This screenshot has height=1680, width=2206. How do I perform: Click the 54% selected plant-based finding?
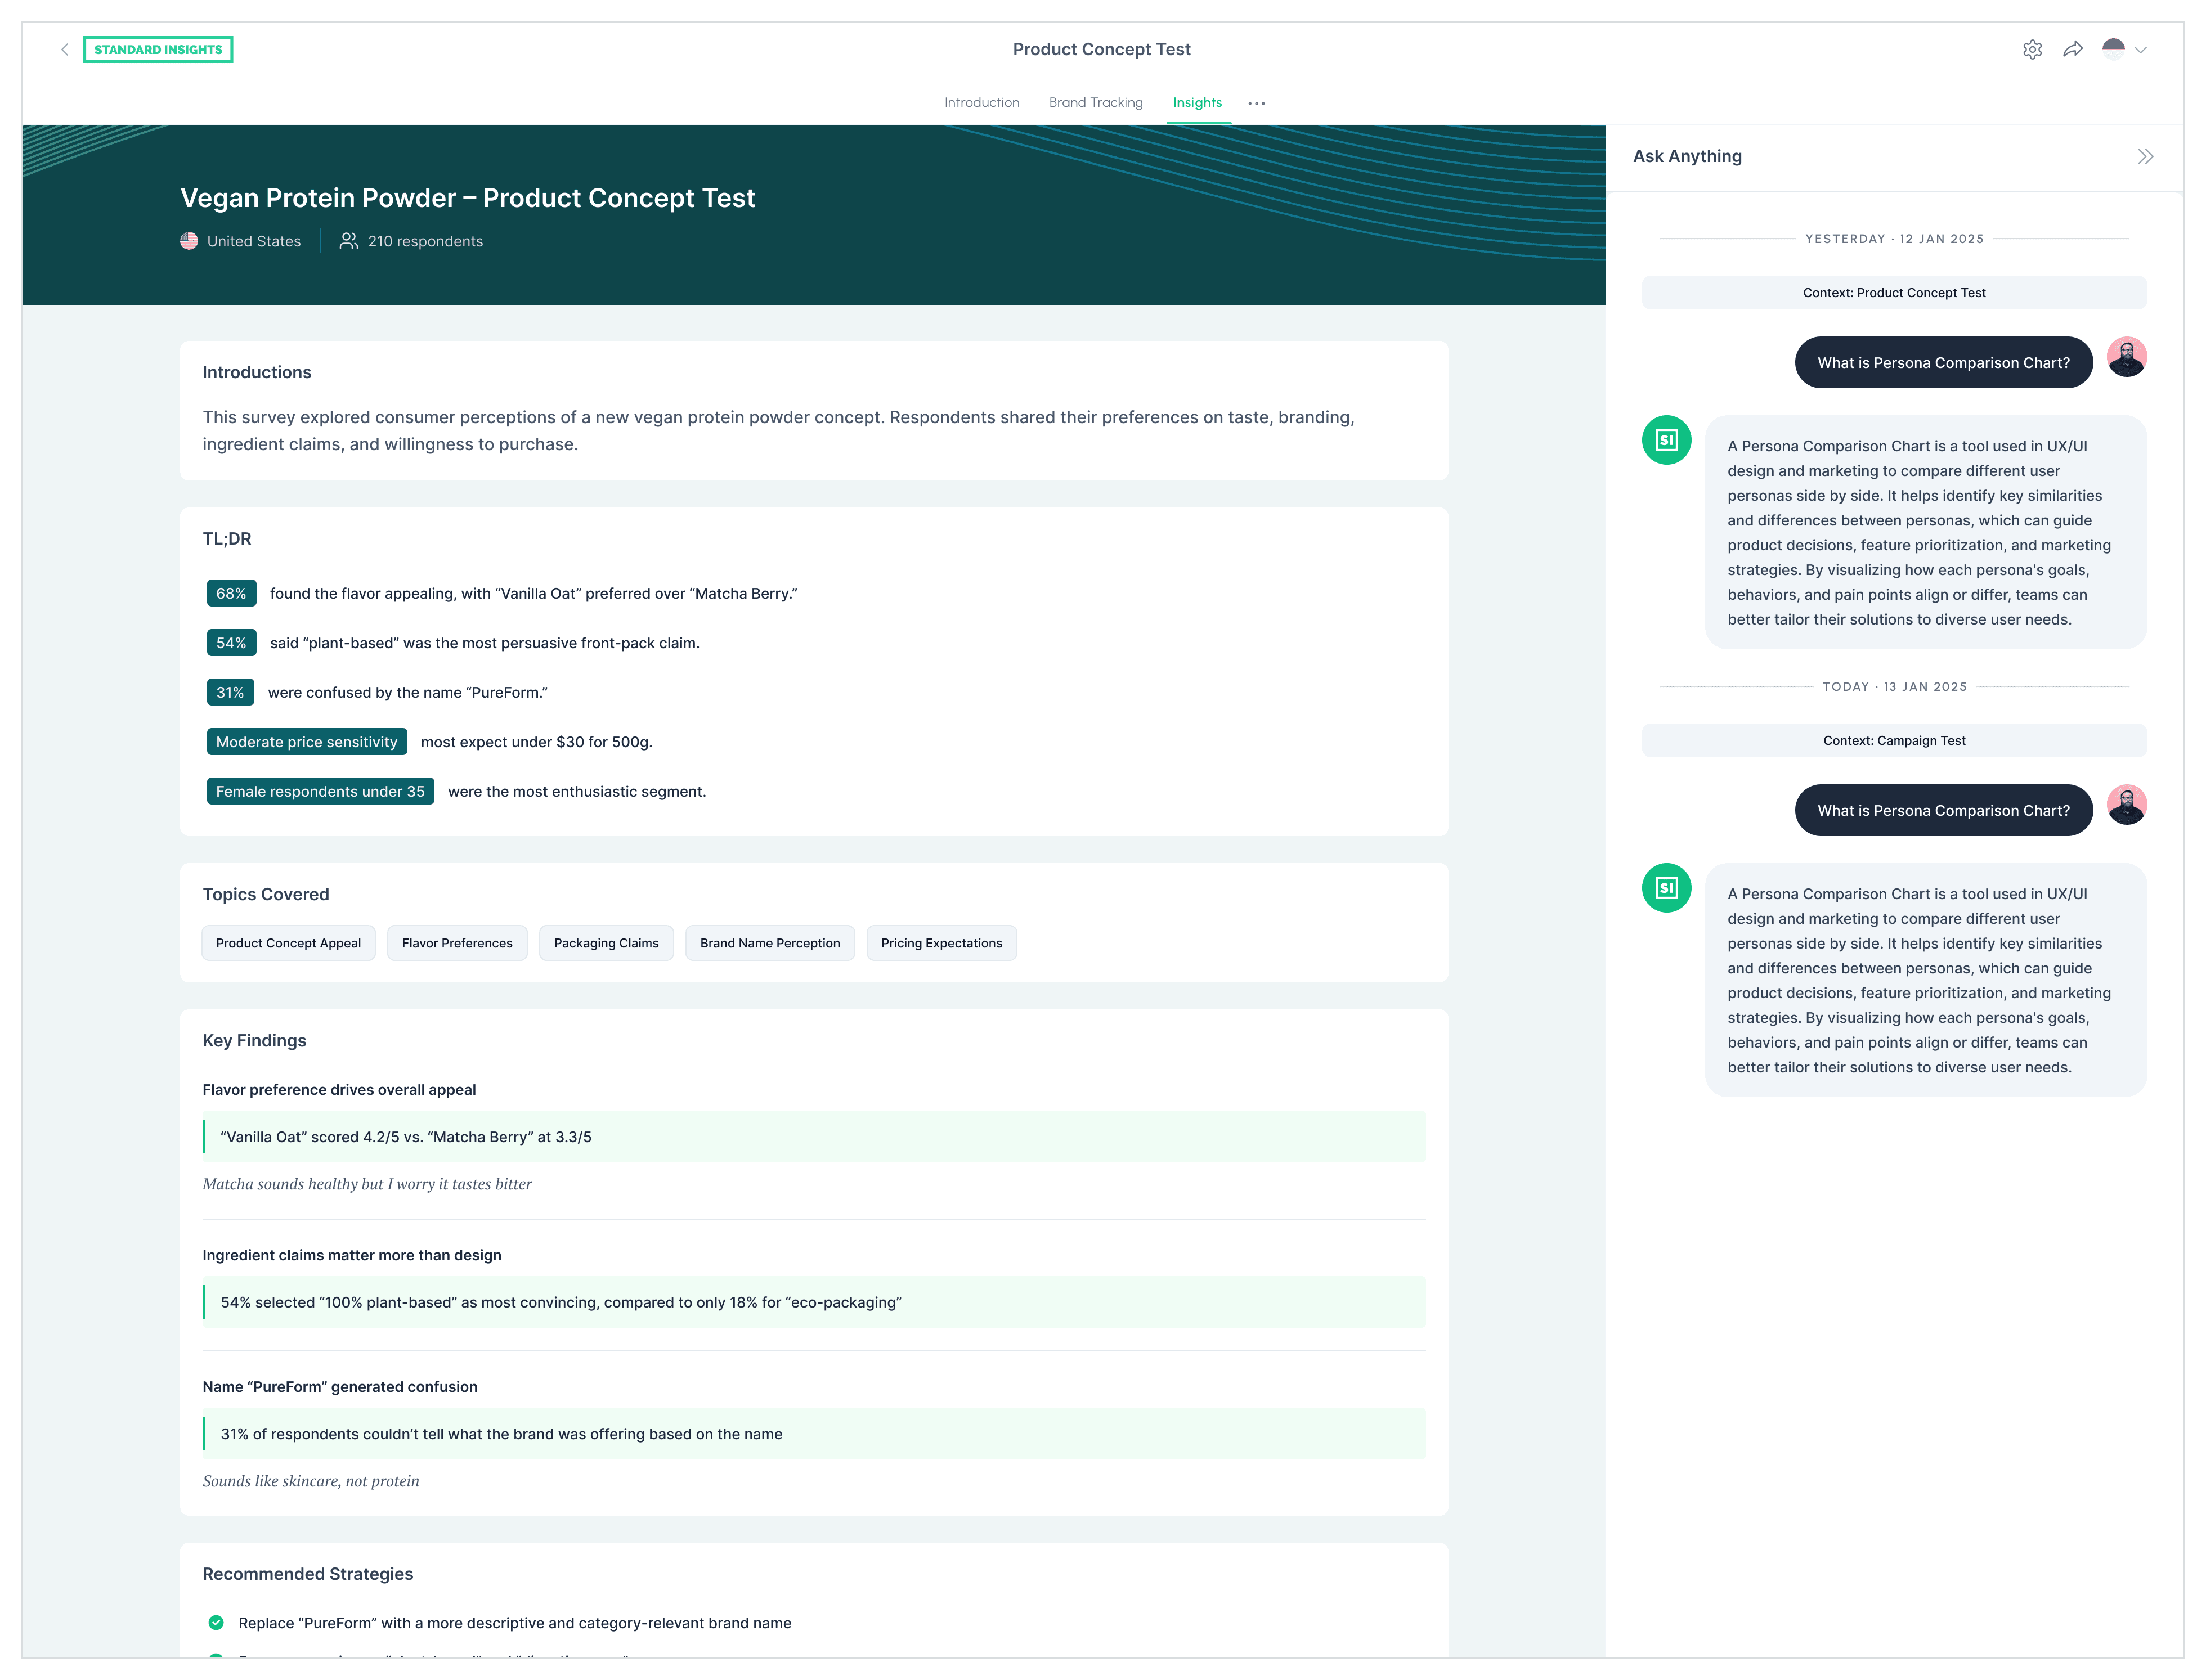point(814,1302)
